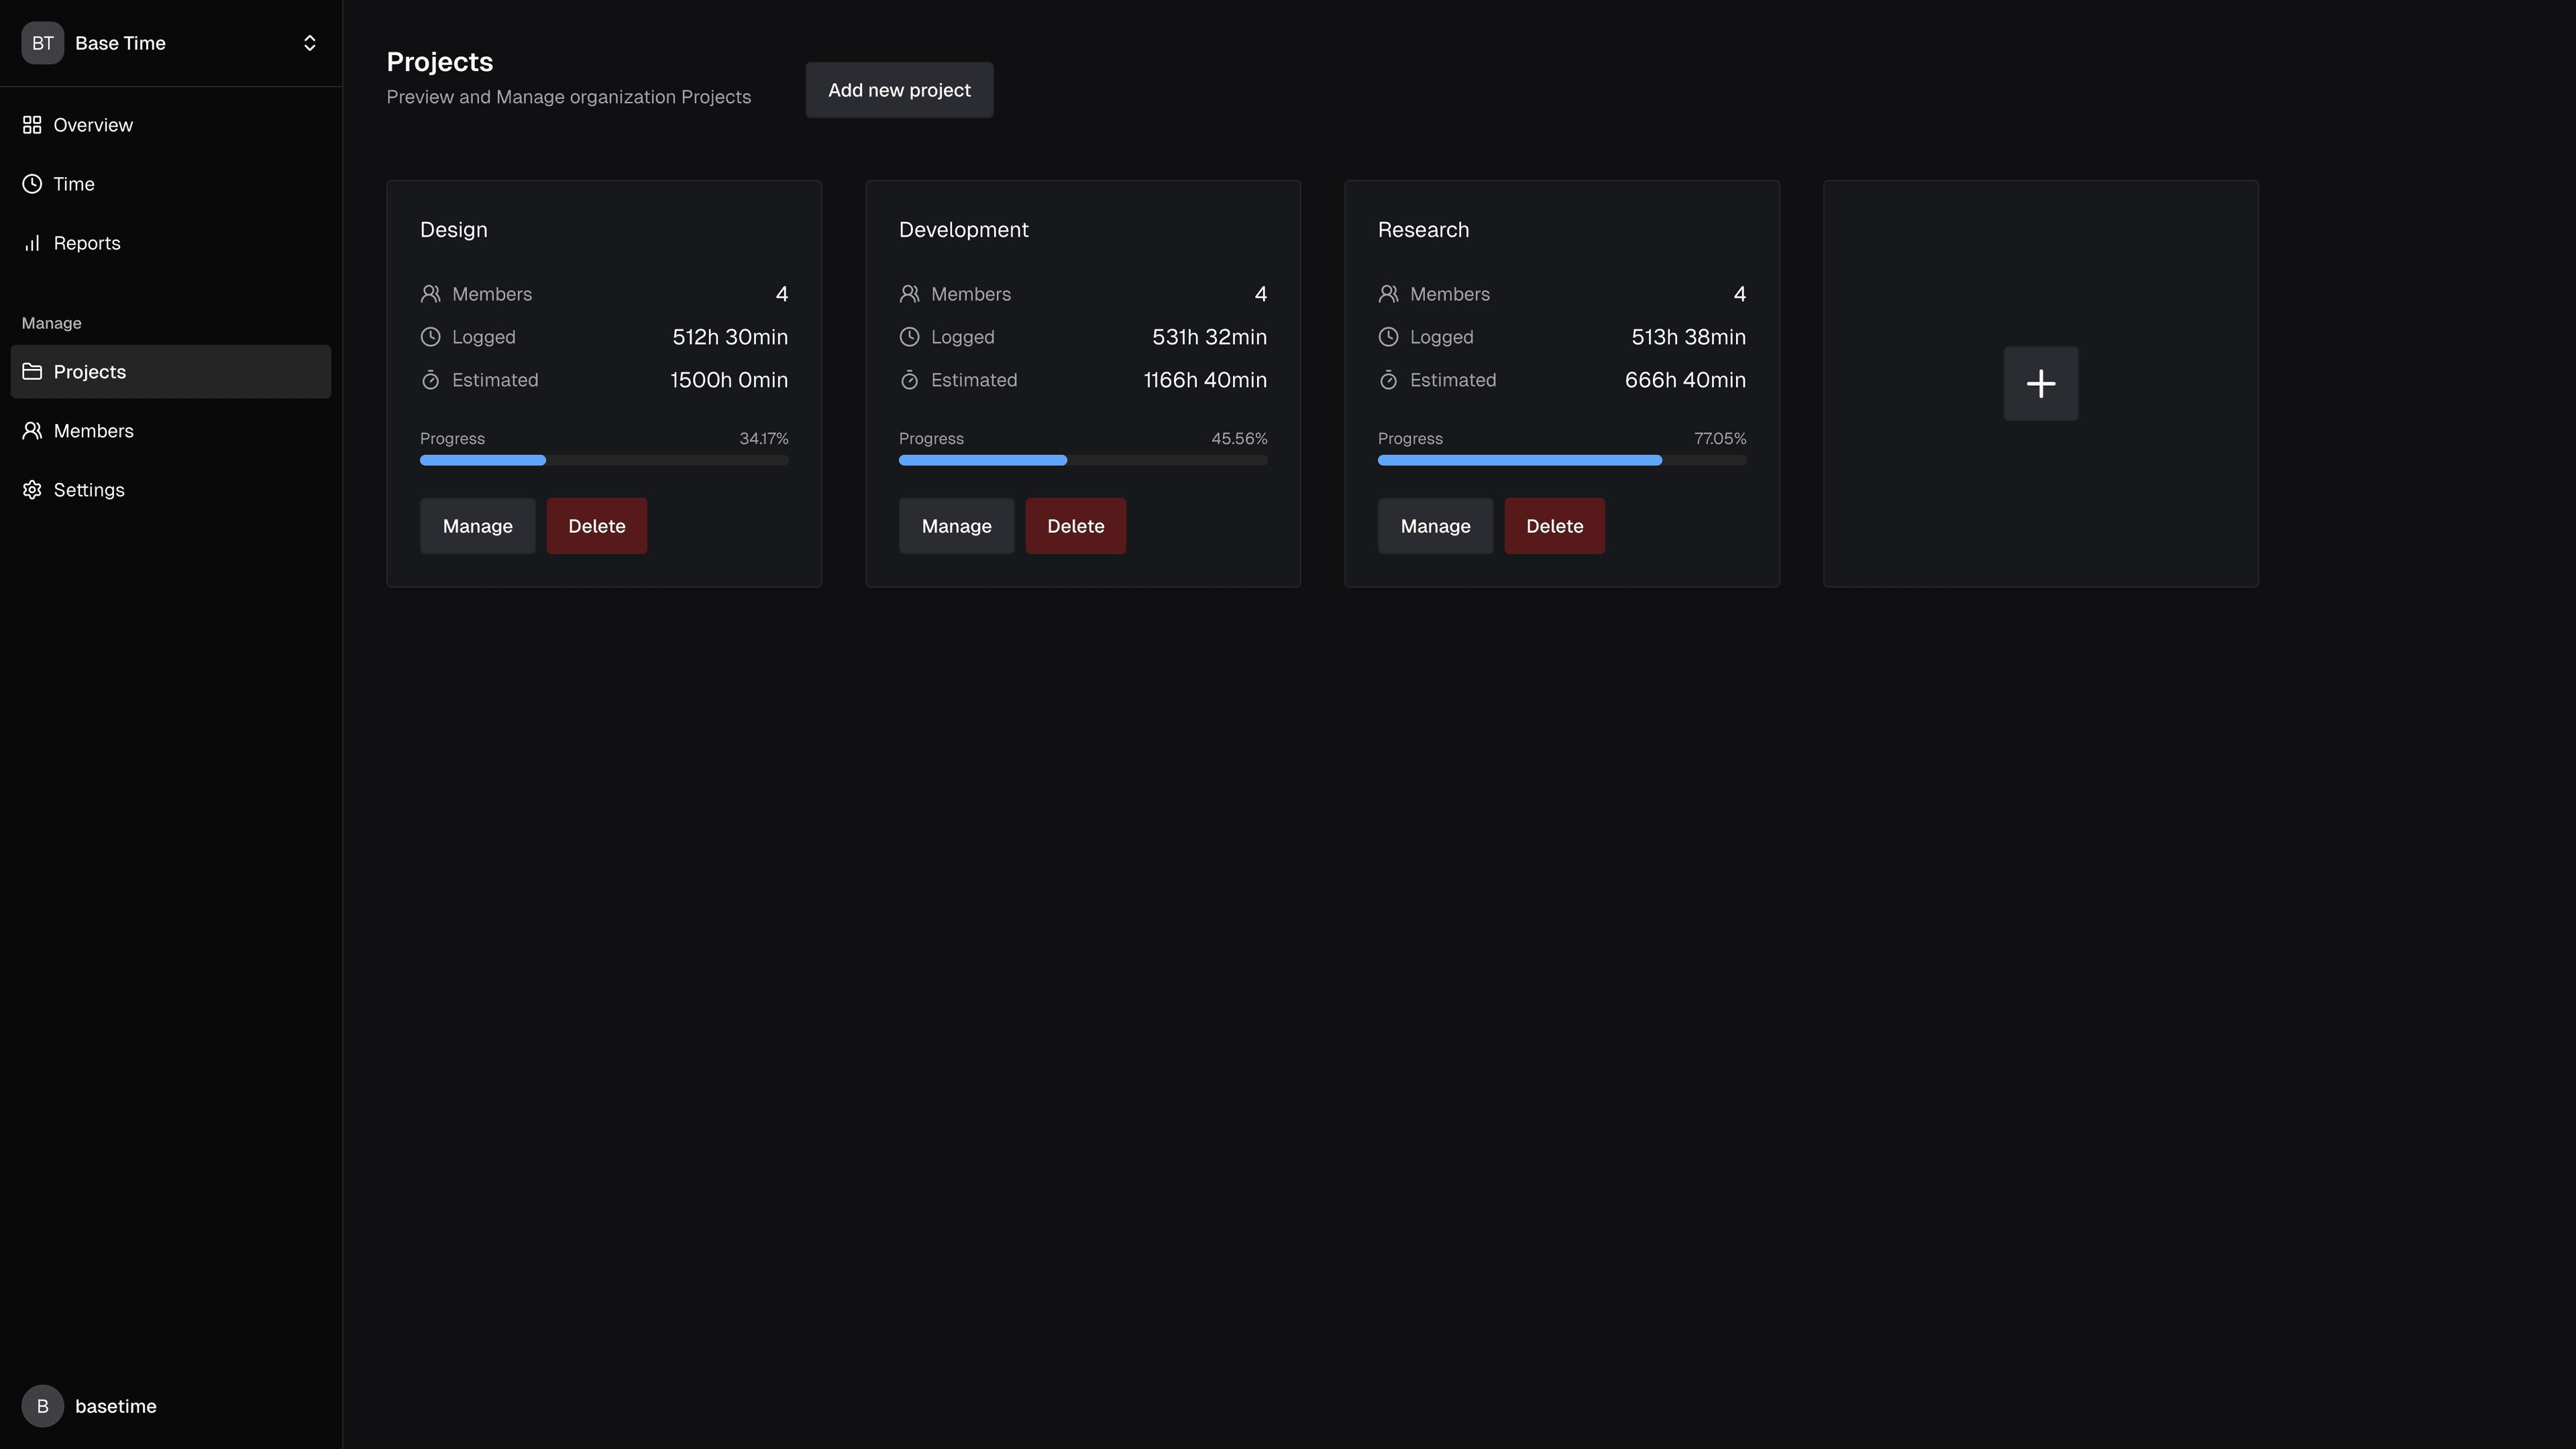The width and height of the screenshot is (2576, 1449).
Task: Click the Time clock icon in sidebar
Action: (32, 184)
